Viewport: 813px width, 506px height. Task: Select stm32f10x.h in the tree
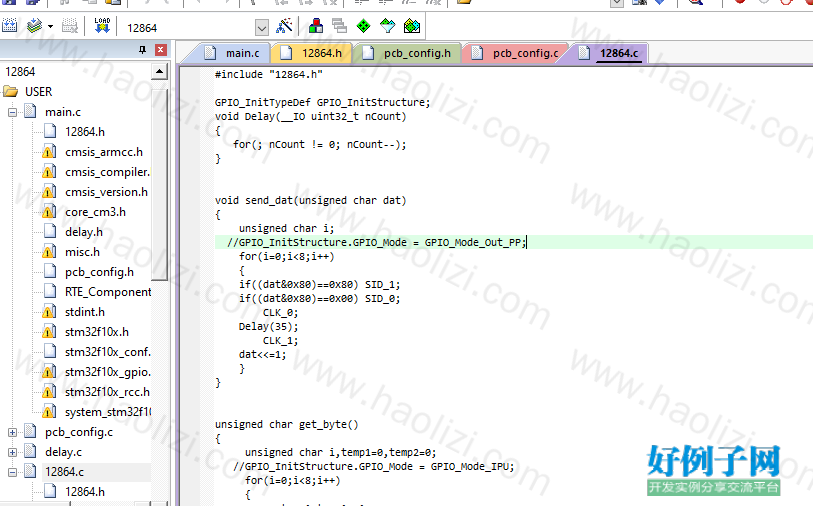(x=96, y=332)
